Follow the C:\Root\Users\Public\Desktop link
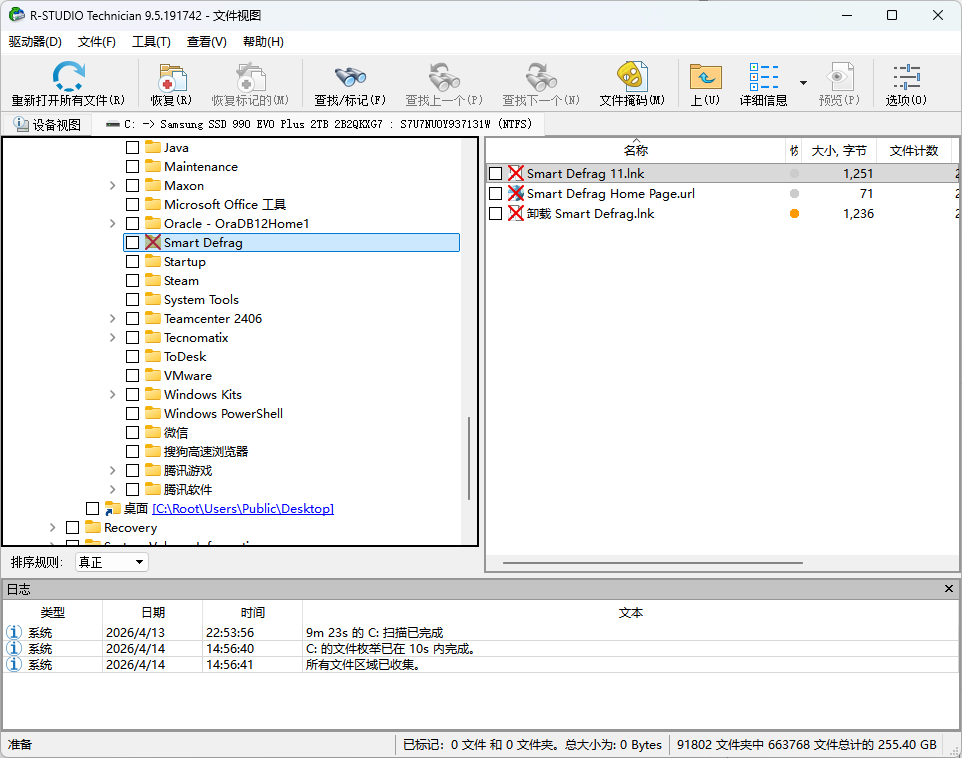Screen dimensions: 962x758 pyautogui.click(x=243, y=509)
